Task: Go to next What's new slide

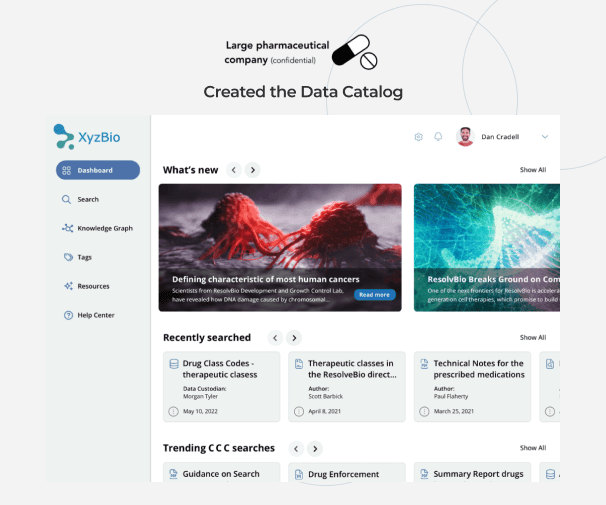Action: click(253, 170)
